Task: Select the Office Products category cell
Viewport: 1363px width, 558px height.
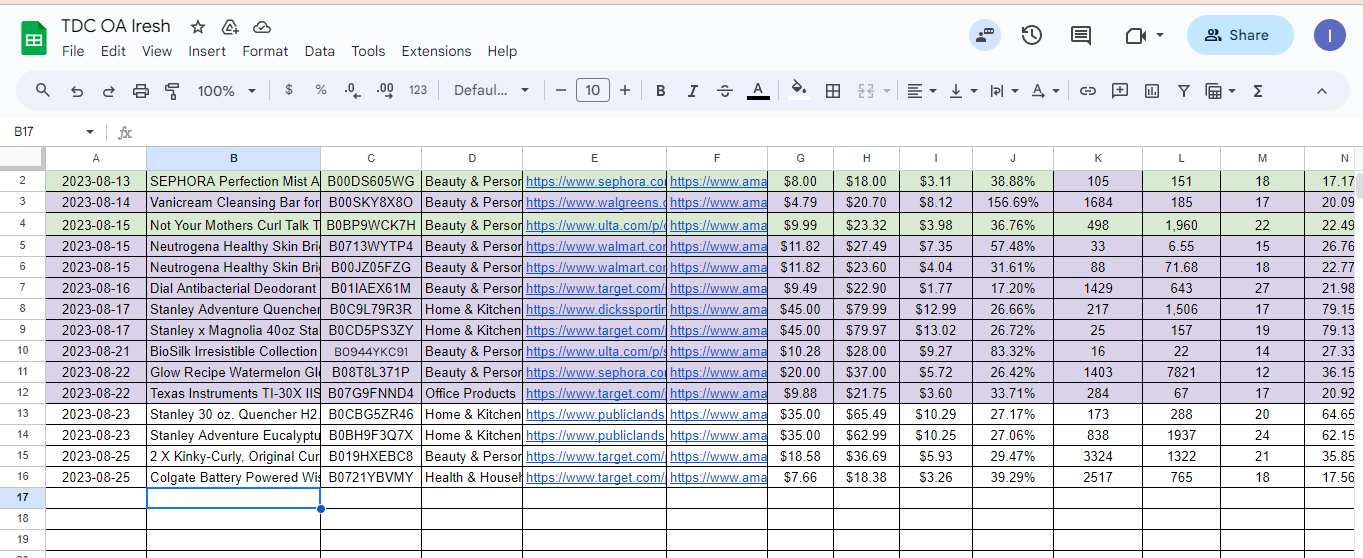Action: [472, 393]
